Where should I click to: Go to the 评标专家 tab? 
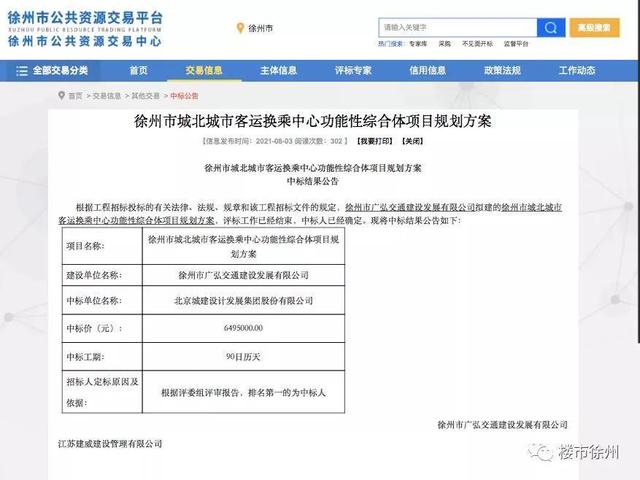(x=353, y=71)
